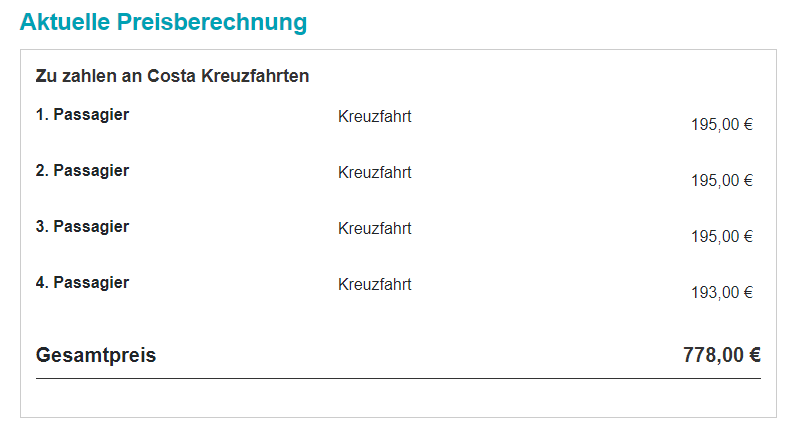Click the 'Zu zahlen an' text

pyautogui.click(x=89, y=76)
